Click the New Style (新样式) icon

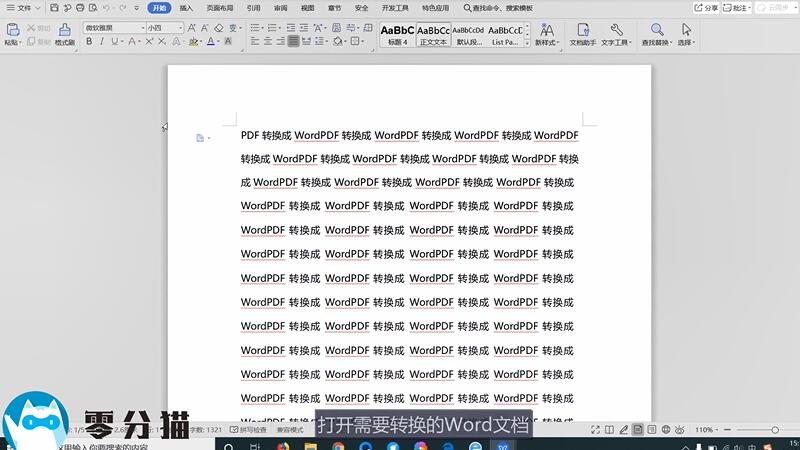(546, 32)
